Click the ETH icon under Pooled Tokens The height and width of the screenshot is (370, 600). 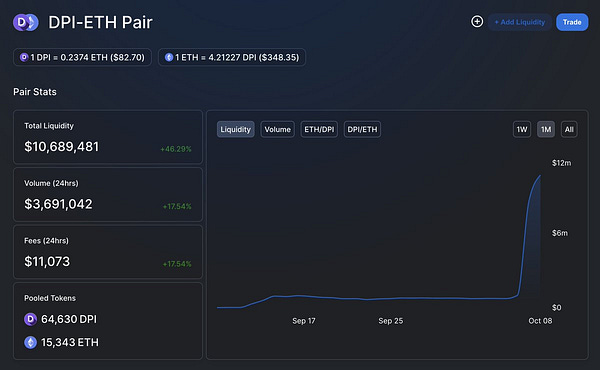(31, 342)
